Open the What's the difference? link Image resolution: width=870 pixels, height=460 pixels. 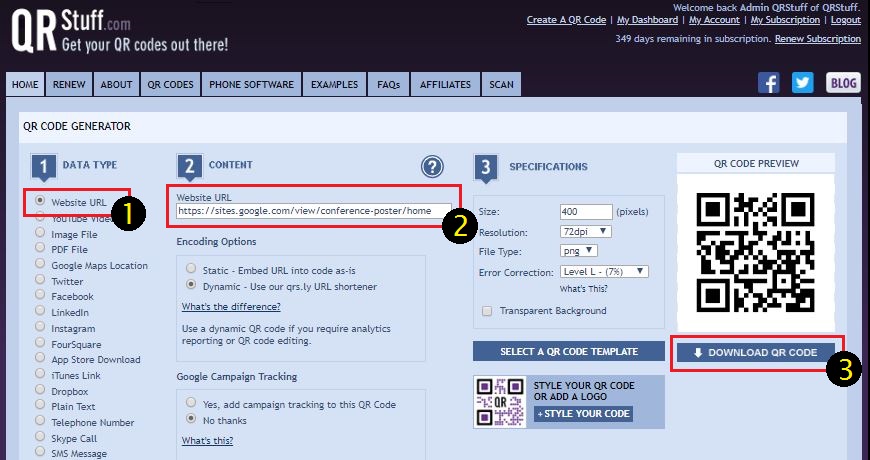(231, 306)
